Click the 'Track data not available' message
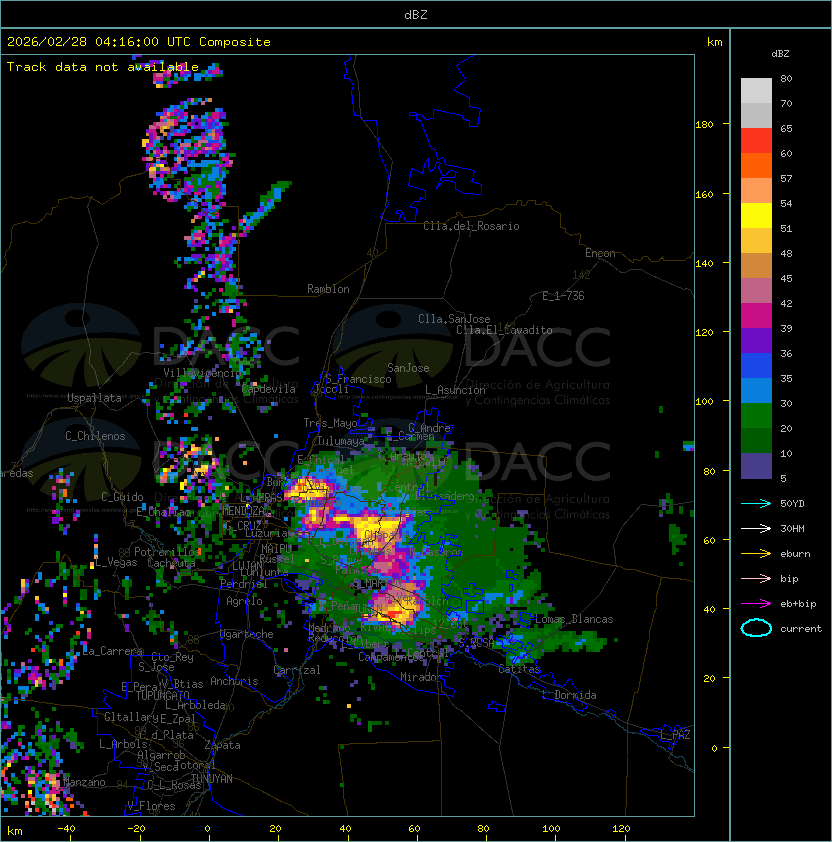 click(x=103, y=67)
